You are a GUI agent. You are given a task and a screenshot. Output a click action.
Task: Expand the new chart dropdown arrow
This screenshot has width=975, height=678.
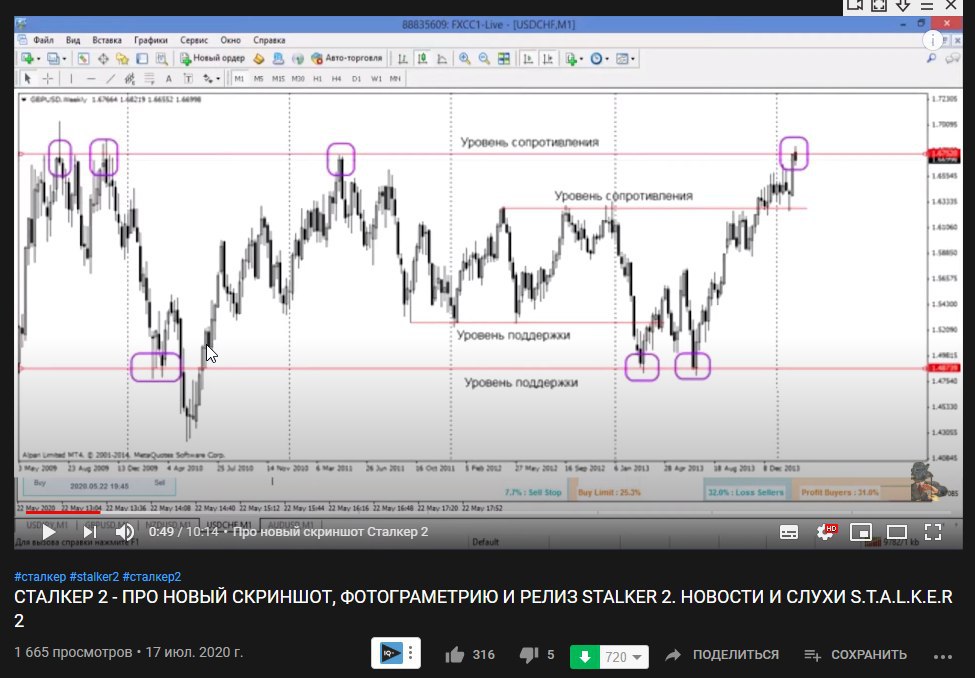tap(39, 59)
